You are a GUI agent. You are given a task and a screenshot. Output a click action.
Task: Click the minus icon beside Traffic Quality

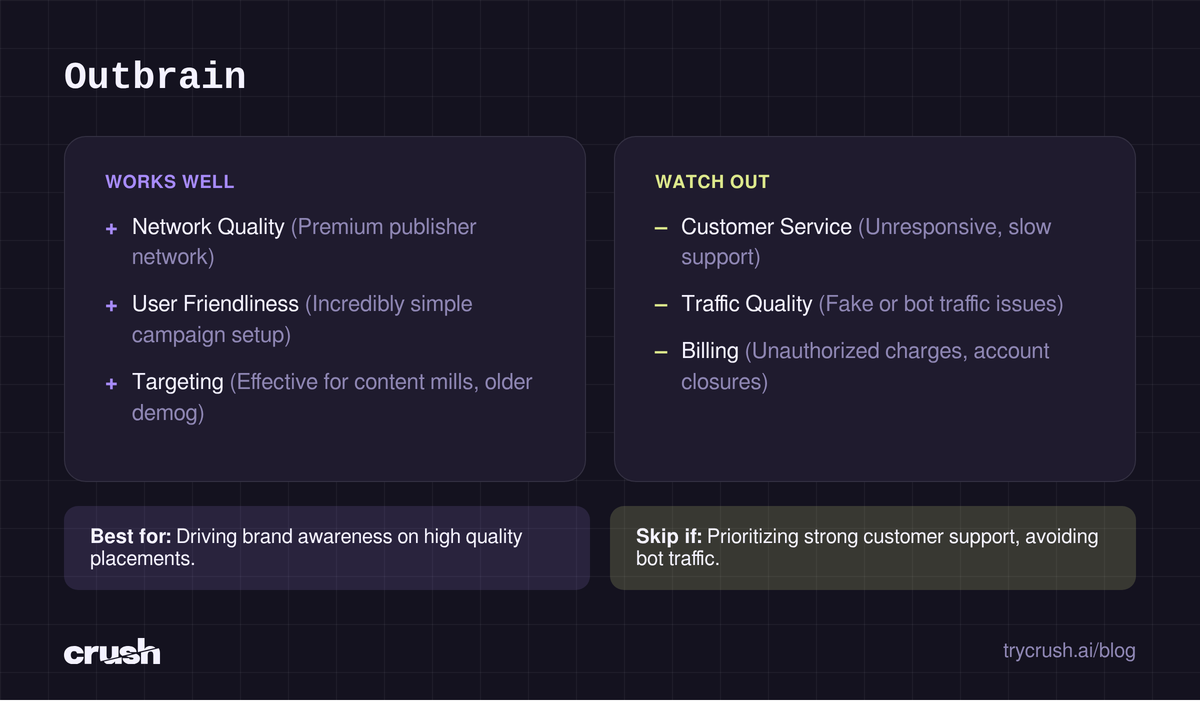pos(661,305)
